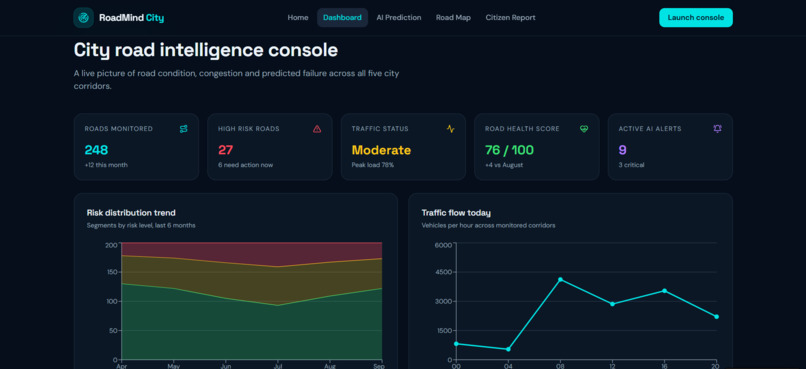The height and width of the screenshot is (369, 806).
Task: Click the 04 hour traffic data point
Action: pos(508,349)
